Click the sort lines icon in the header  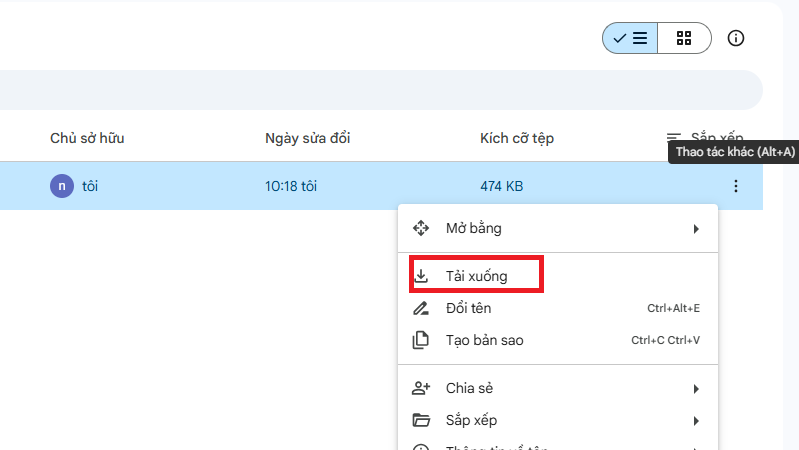(674, 137)
